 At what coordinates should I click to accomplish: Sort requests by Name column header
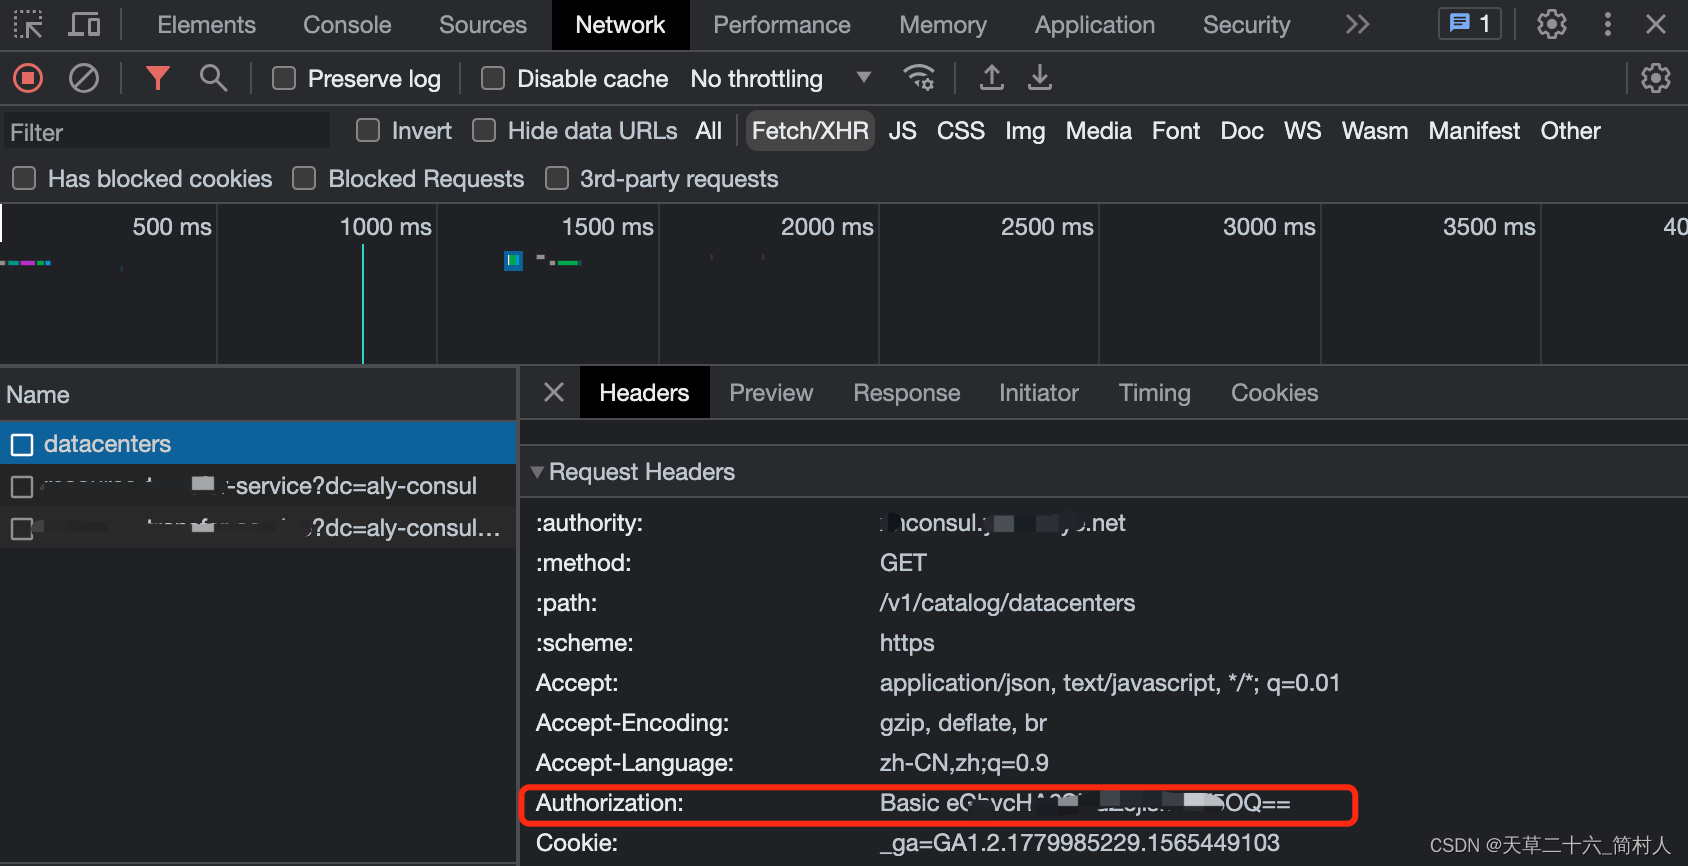(x=258, y=394)
